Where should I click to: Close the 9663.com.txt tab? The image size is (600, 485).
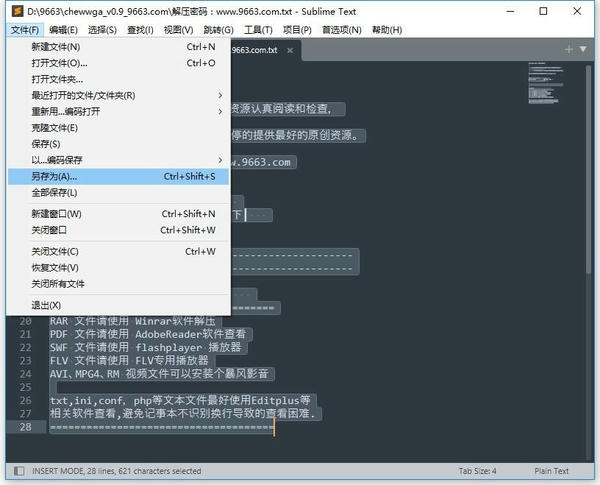290,51
